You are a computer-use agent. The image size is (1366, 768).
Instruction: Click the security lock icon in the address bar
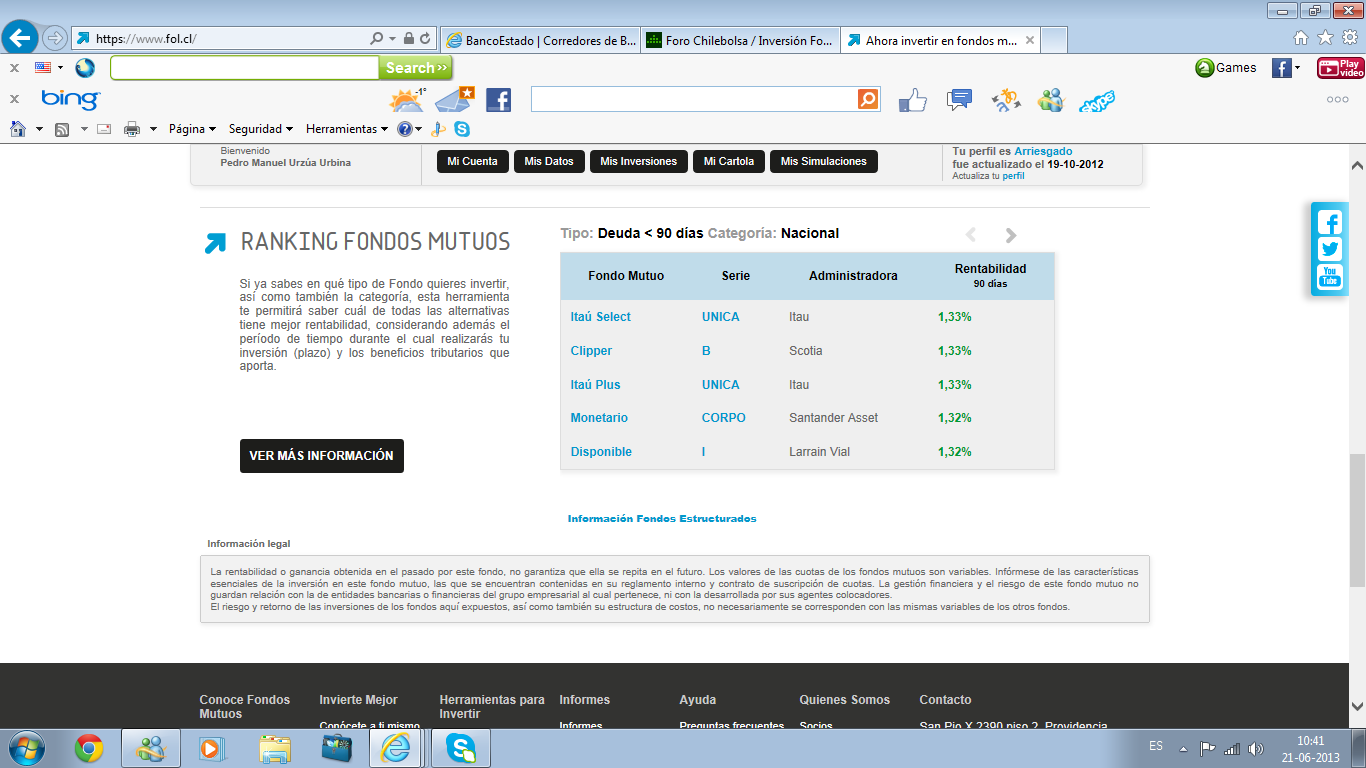tap(408, 39)
